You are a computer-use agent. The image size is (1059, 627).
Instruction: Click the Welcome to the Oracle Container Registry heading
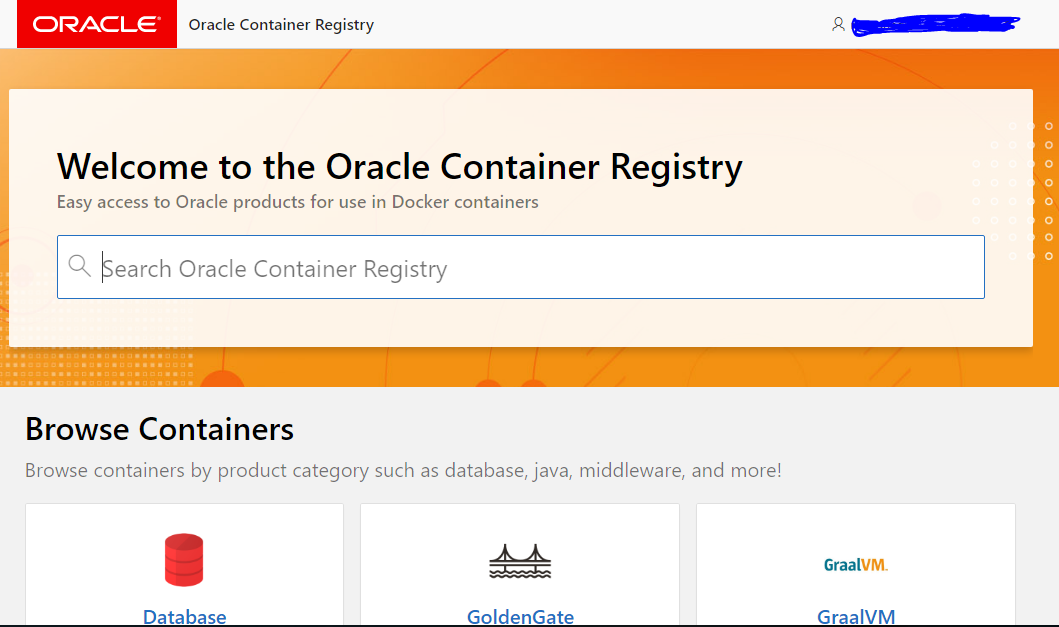click(x=399, y=166)
